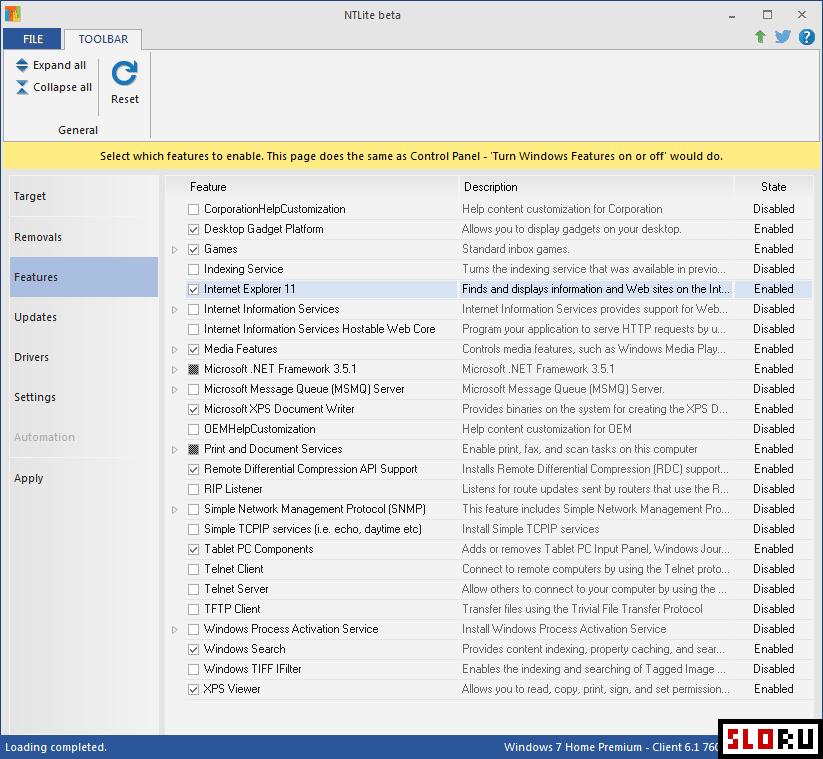
Task: Click Simple TCPIP services feature name
Action: (x=313, y=529)
